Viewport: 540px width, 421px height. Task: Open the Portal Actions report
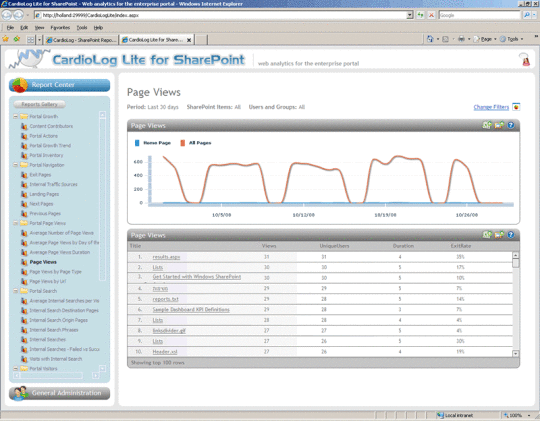43,136
